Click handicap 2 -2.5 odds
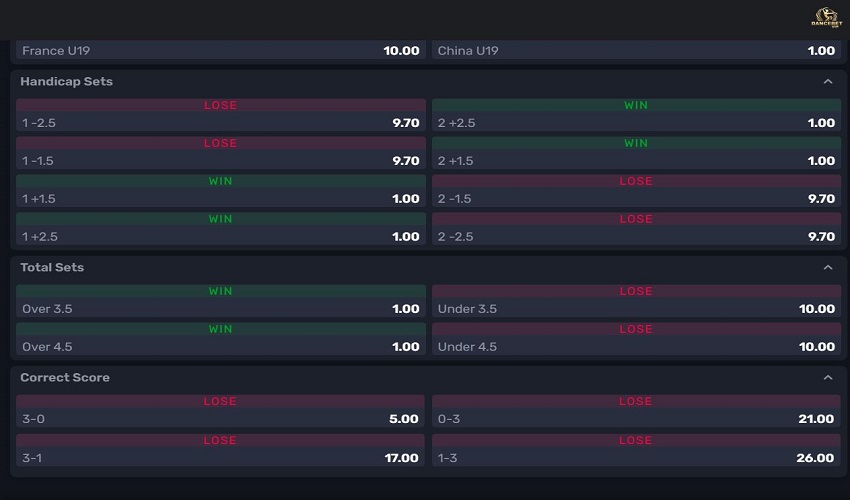850x500 pixels. pos(636,237)
